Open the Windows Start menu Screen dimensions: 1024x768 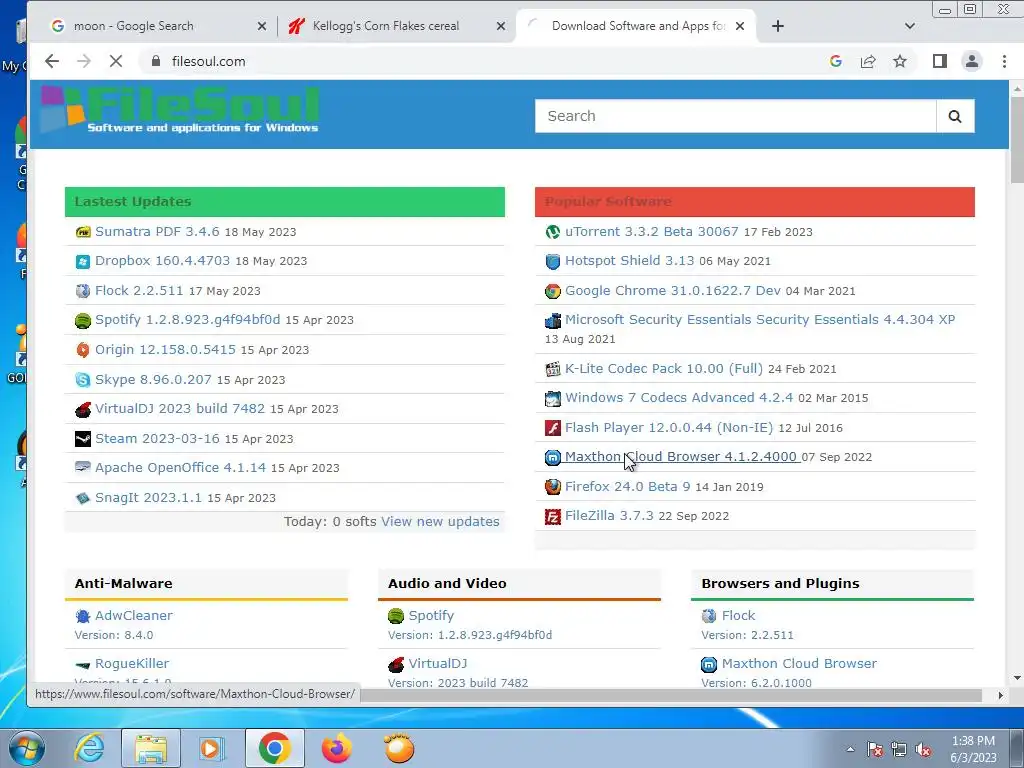pyautogui.click(x=26, y=748)
